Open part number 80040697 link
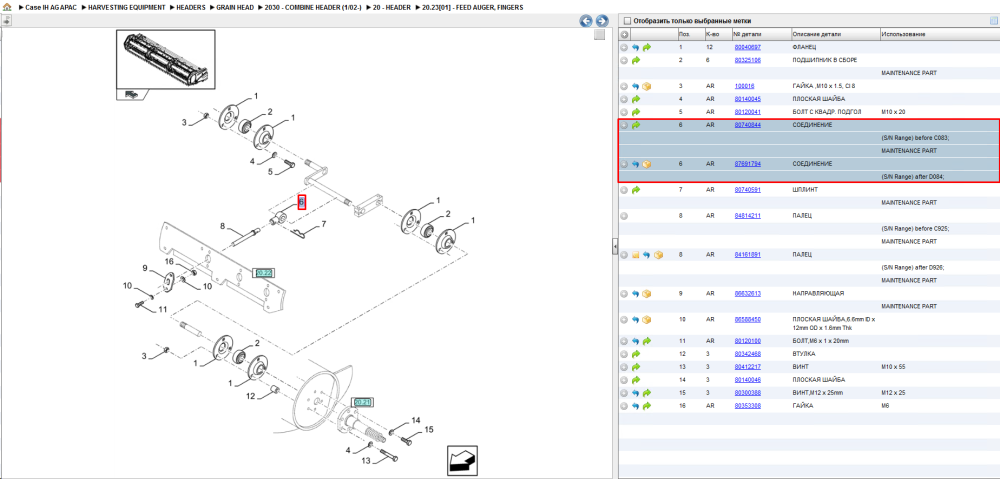 [x=747, y=47]
